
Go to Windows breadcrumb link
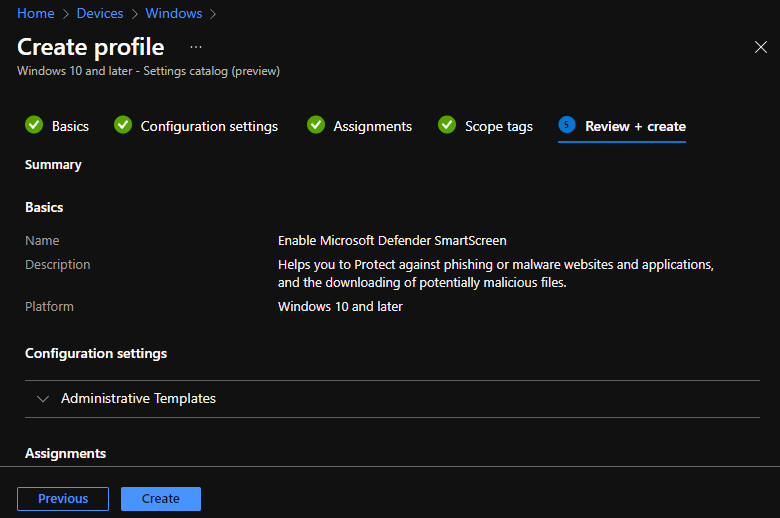coord(174,13)
